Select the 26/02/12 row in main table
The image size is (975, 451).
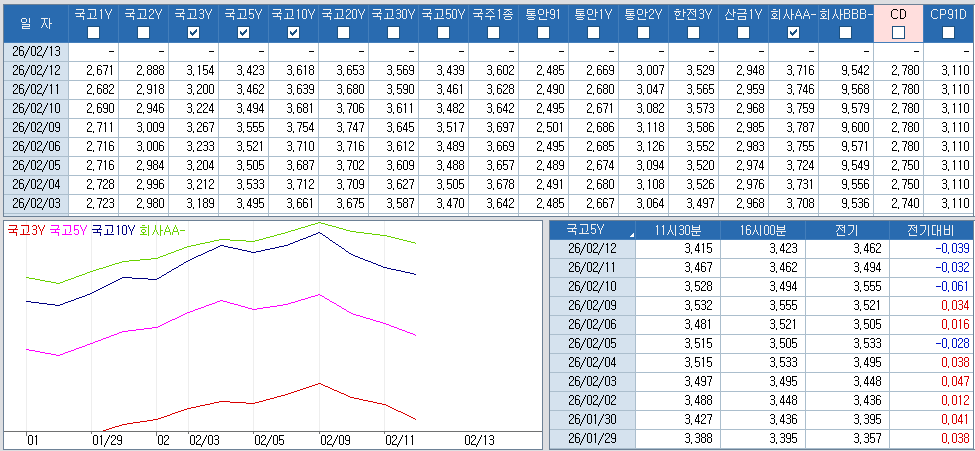(35, 69)
